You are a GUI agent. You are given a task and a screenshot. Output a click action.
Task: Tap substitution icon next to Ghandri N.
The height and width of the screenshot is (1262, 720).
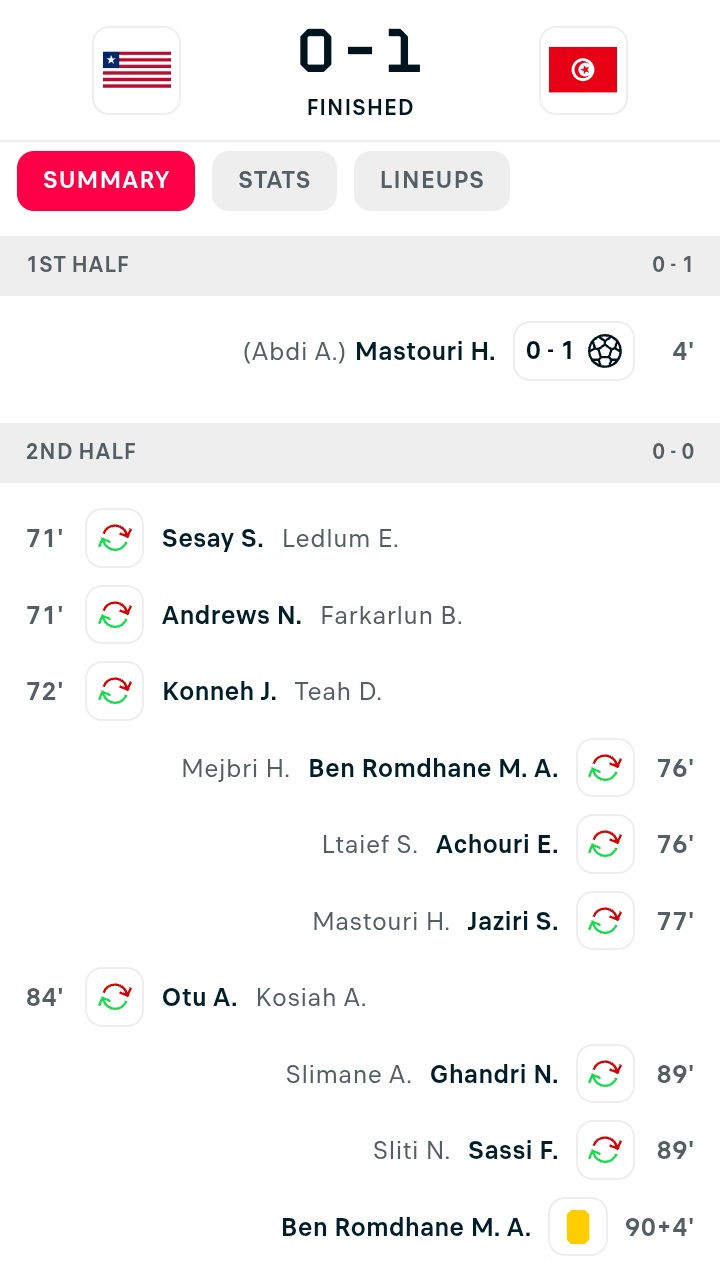[605, 1074]
